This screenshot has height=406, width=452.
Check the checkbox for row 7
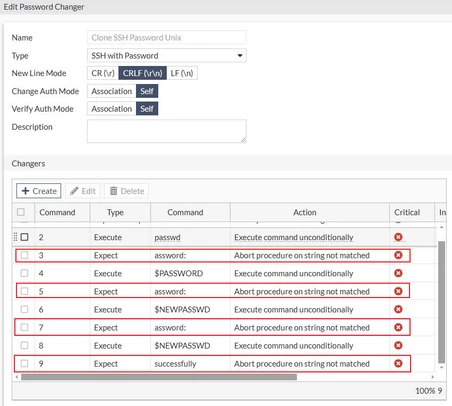(x=24, y=327)
